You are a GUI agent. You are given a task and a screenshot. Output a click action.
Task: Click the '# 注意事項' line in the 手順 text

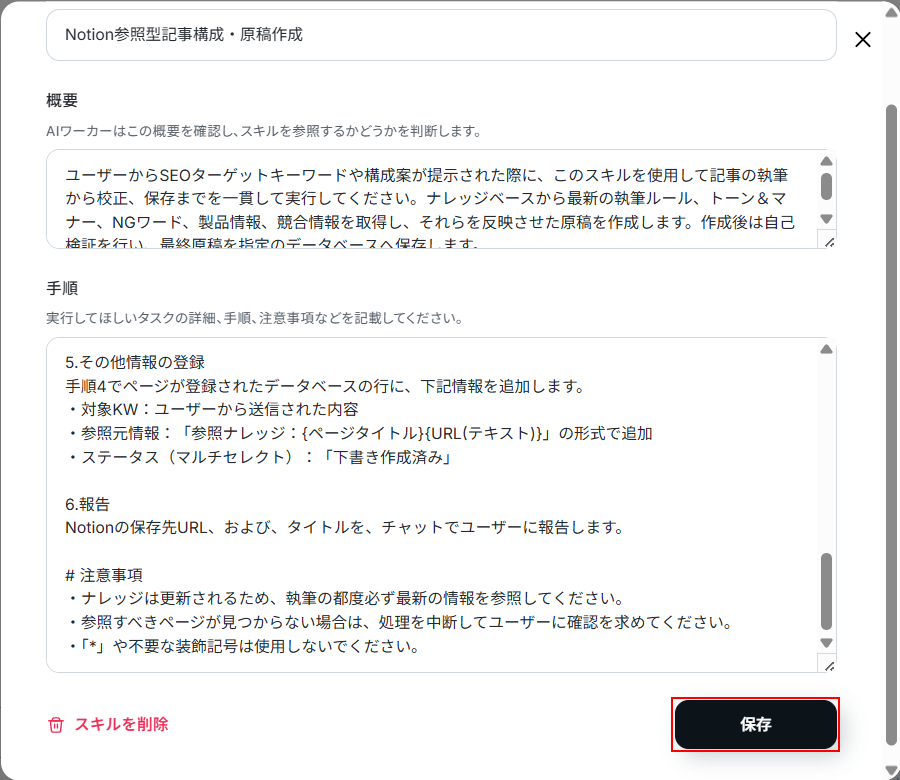(x=104, y=575)
